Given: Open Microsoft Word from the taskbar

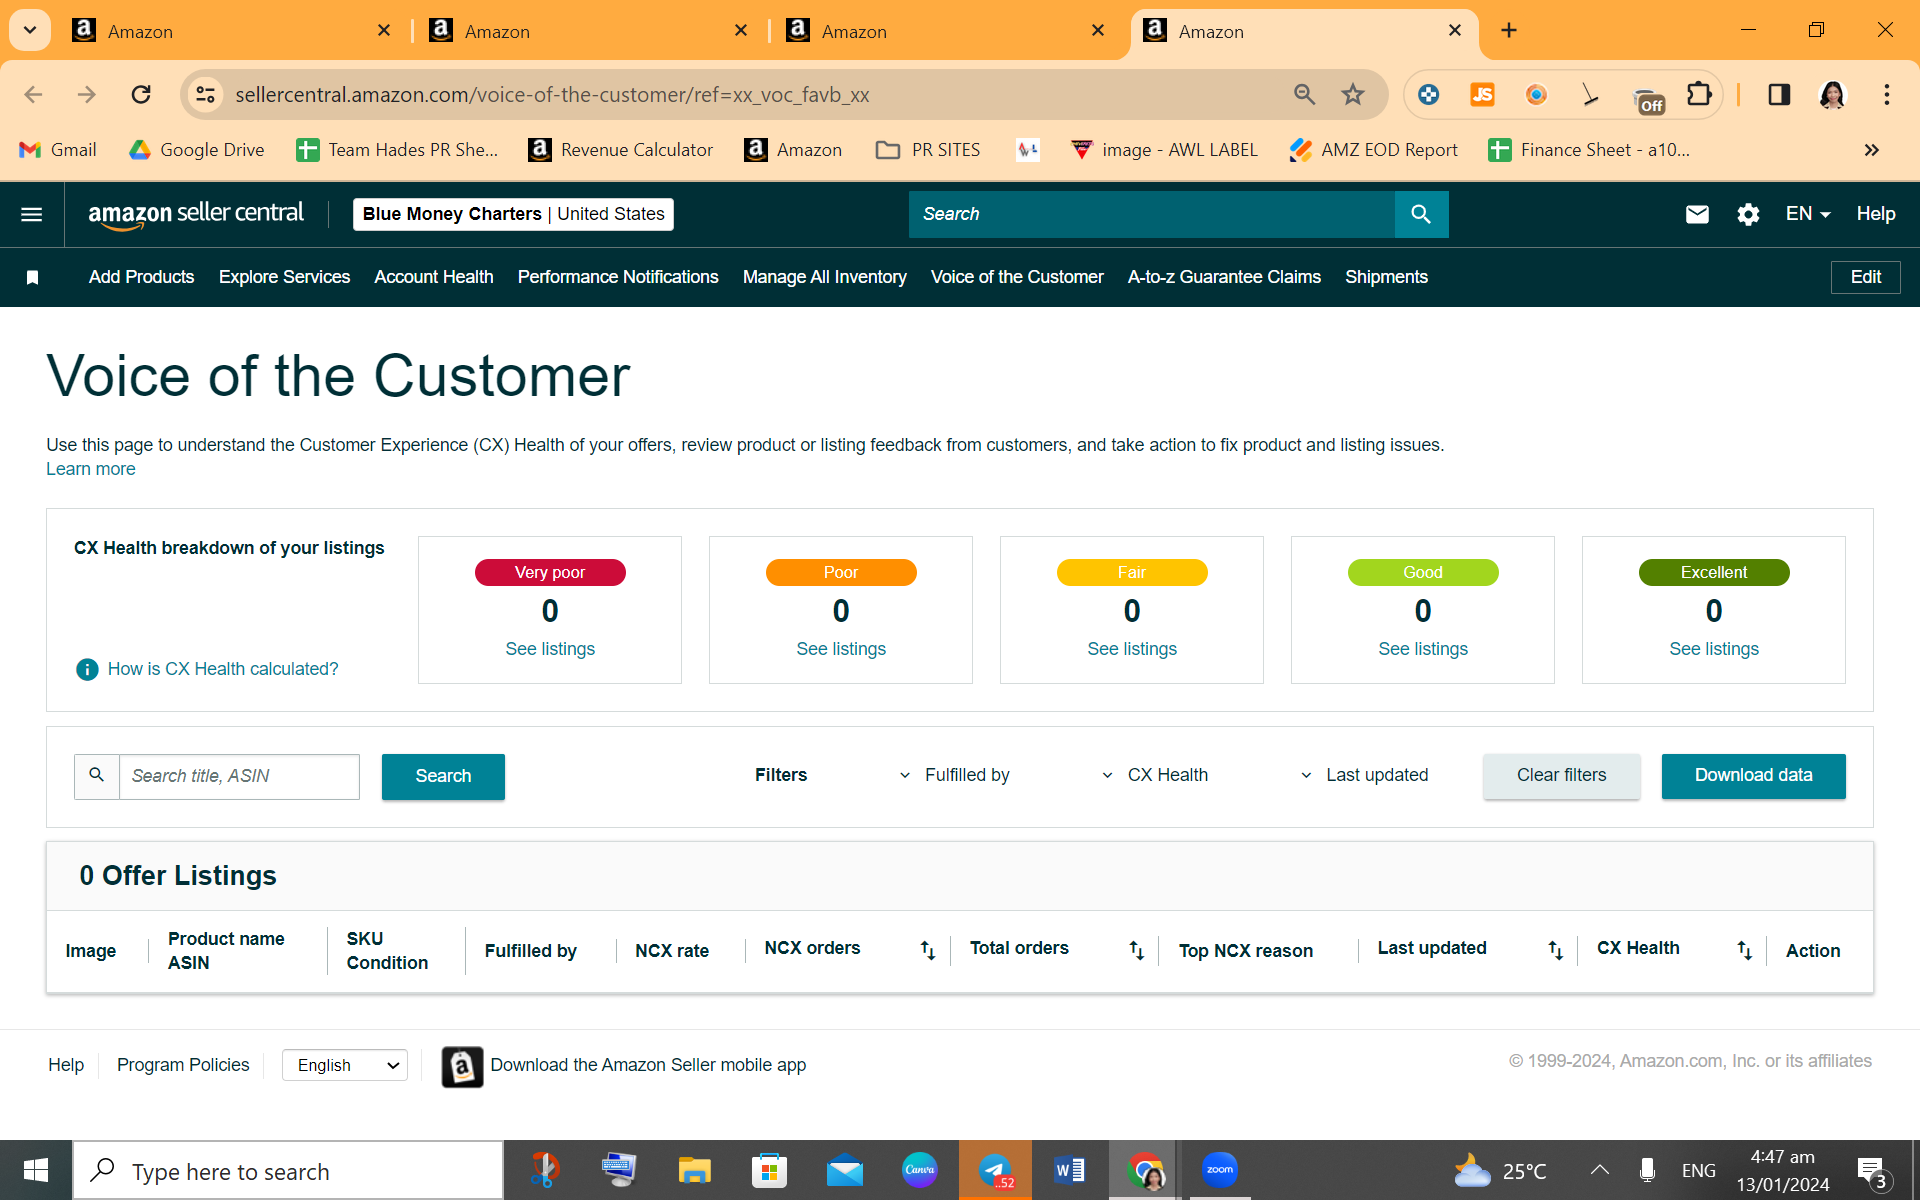Looking at the screenshot, I should (1069, 1170).
